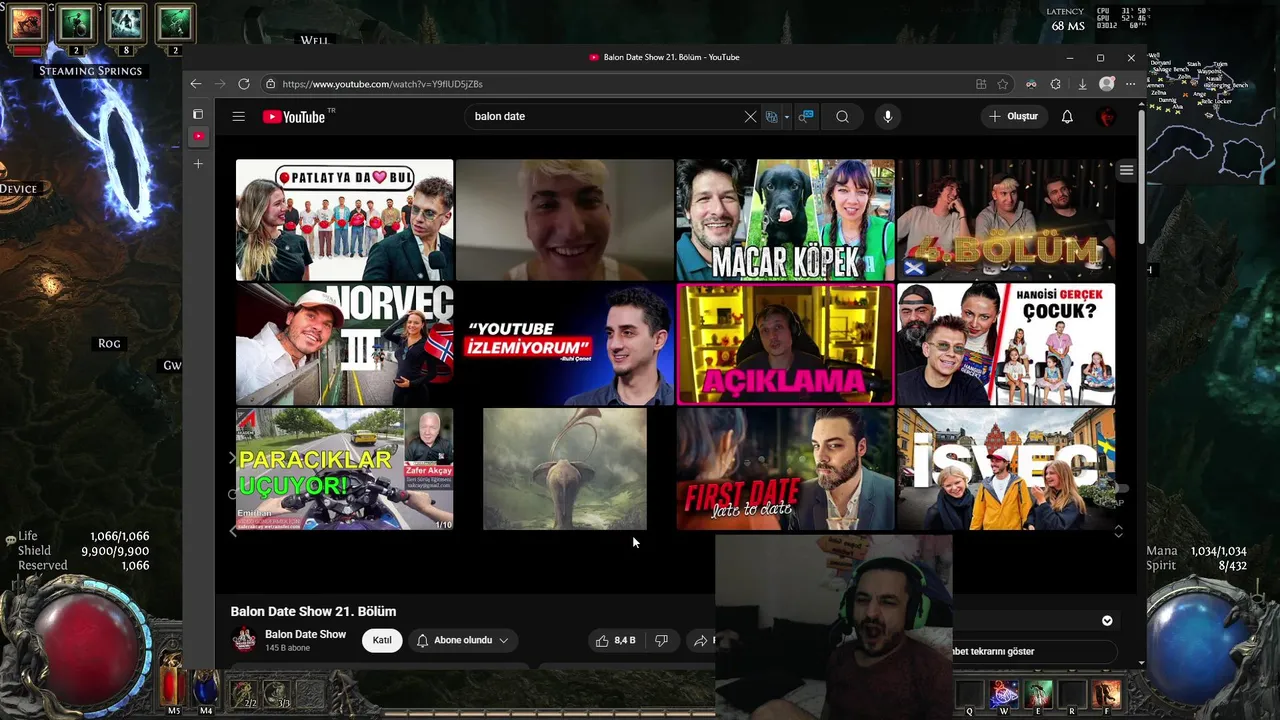This screenshot has width=1280, height=720.
Task: Bookmark page with the star icon
Action: 1003,84
